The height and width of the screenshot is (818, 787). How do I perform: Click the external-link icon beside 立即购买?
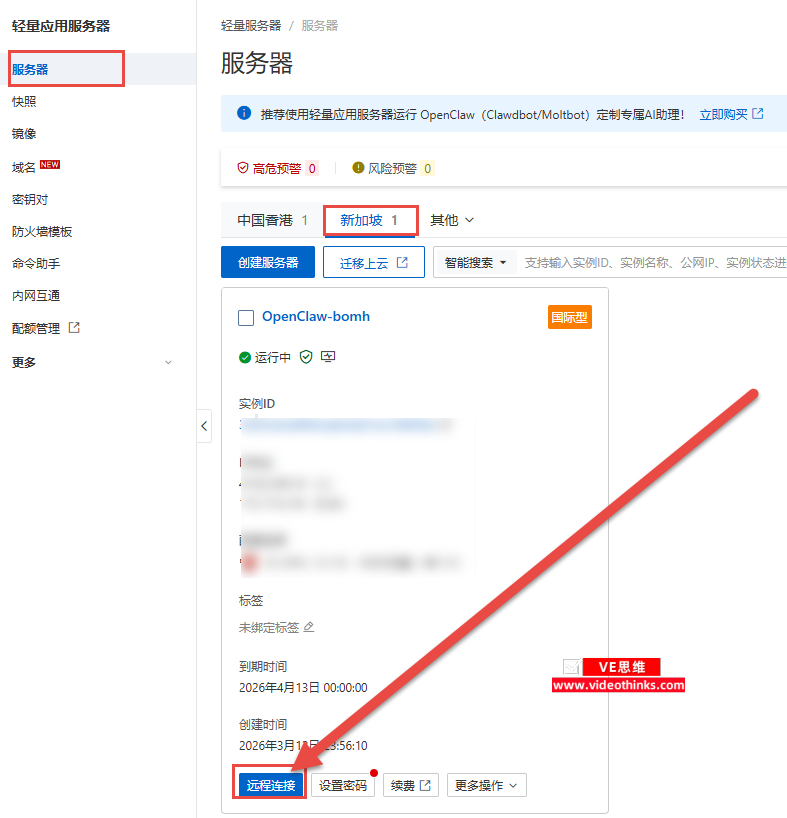point(758,113)
